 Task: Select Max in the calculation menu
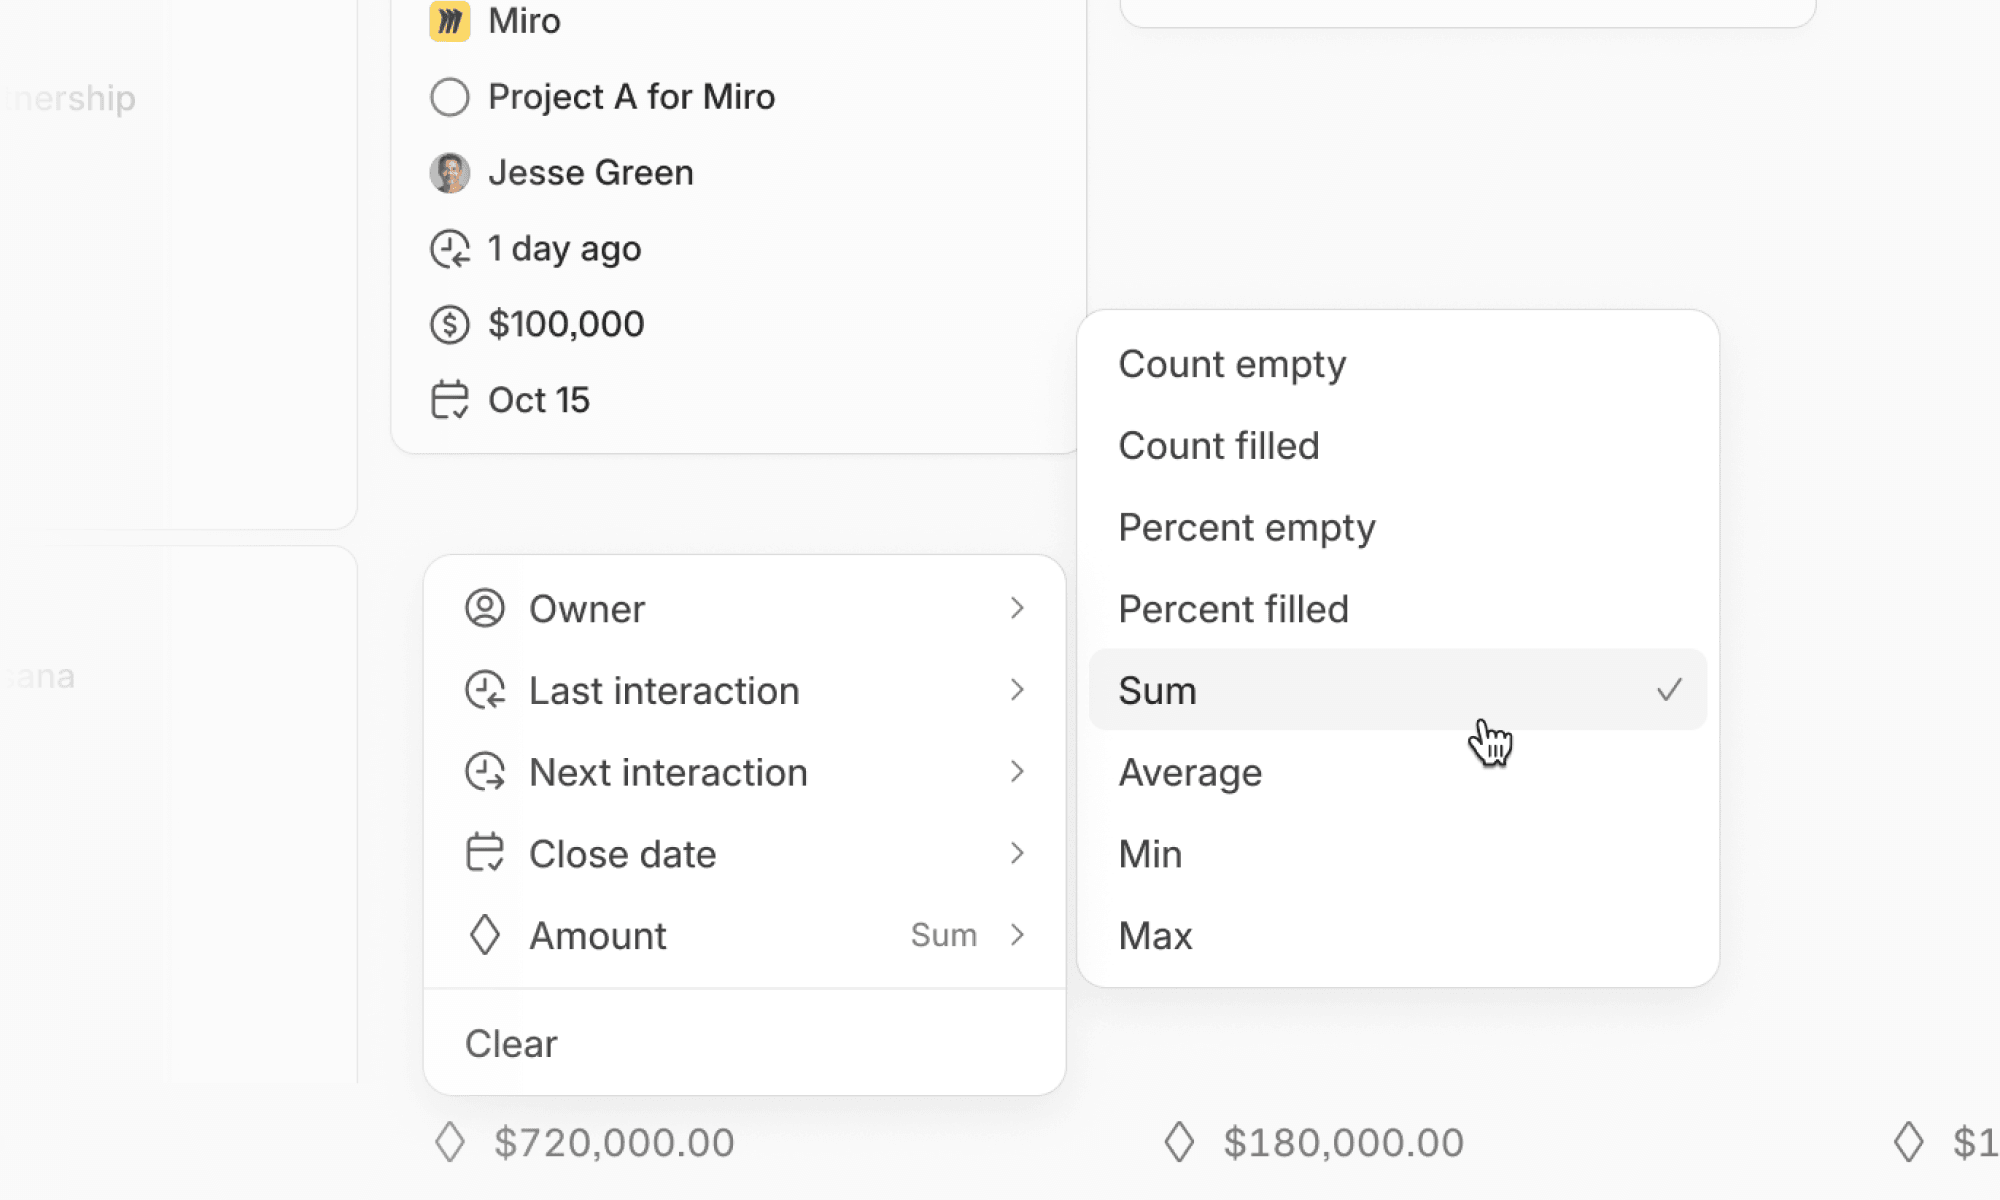click(1155, 936)
